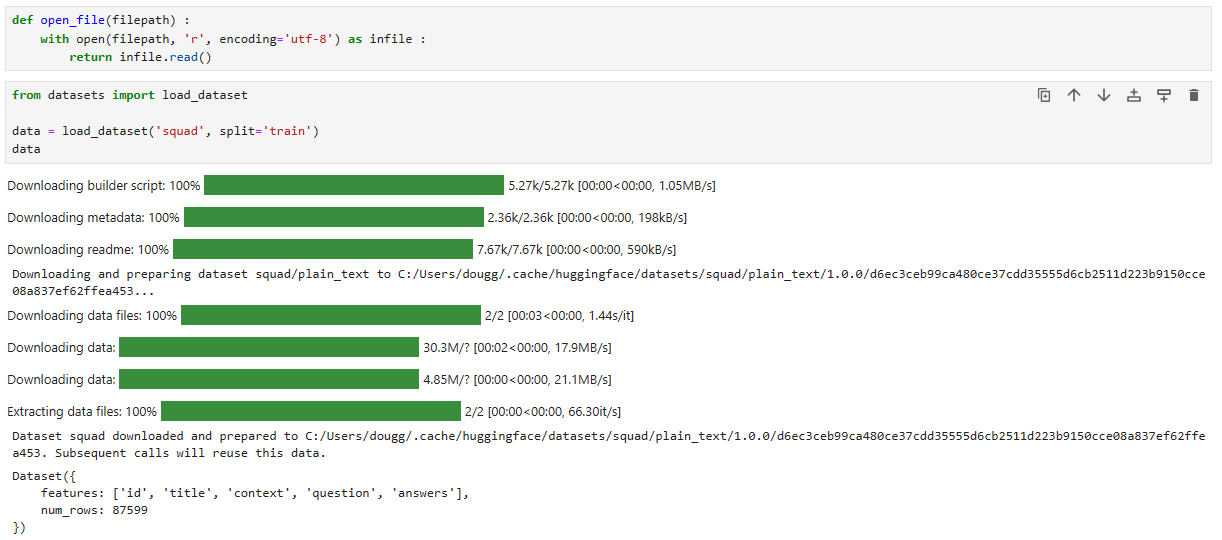Click the features list output line
This screenshot has width=1222, height=540.
click(x=255, y=493)
